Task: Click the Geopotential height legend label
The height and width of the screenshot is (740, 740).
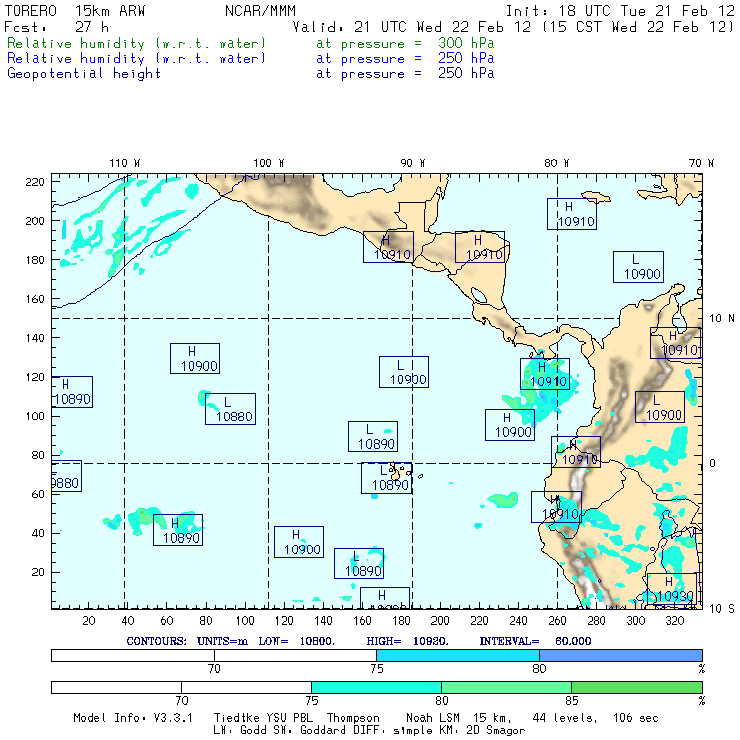Action: click(x=84, y=73)
